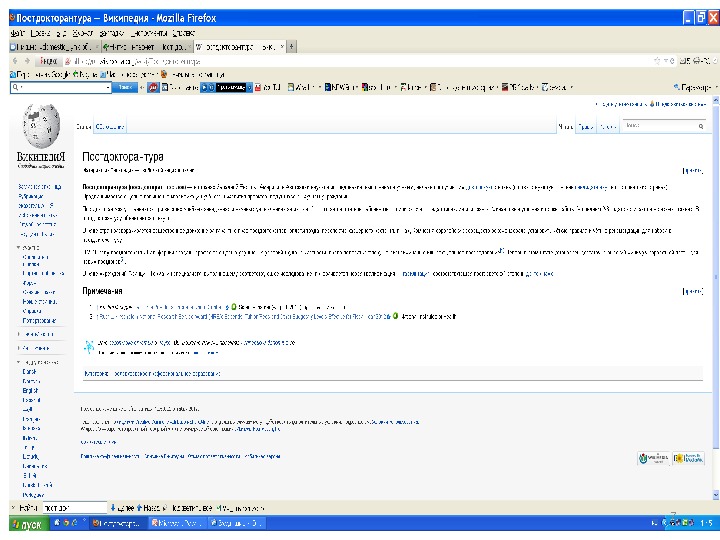Collapse the languages section in sidebar

coord(18,362)
